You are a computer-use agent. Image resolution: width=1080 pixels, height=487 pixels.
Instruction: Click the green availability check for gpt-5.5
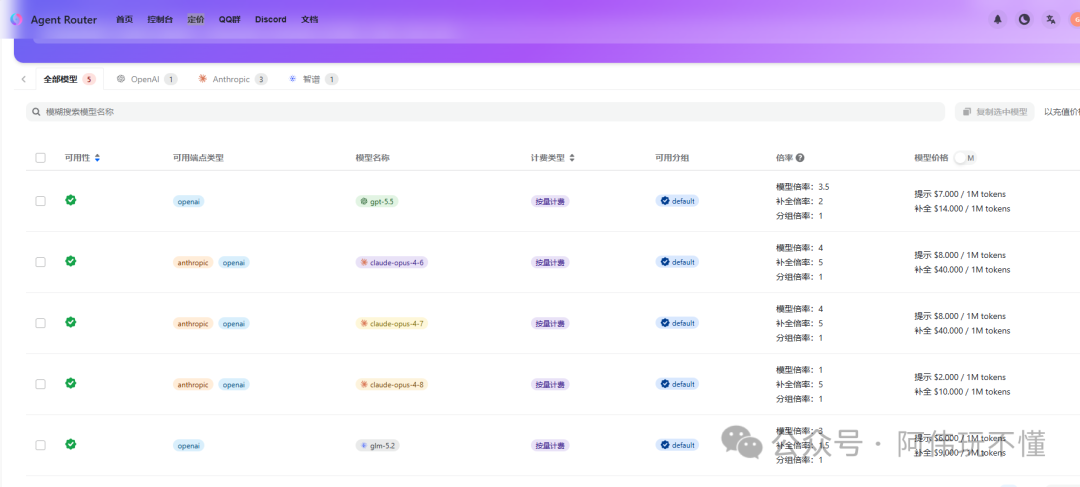[70, 200]
